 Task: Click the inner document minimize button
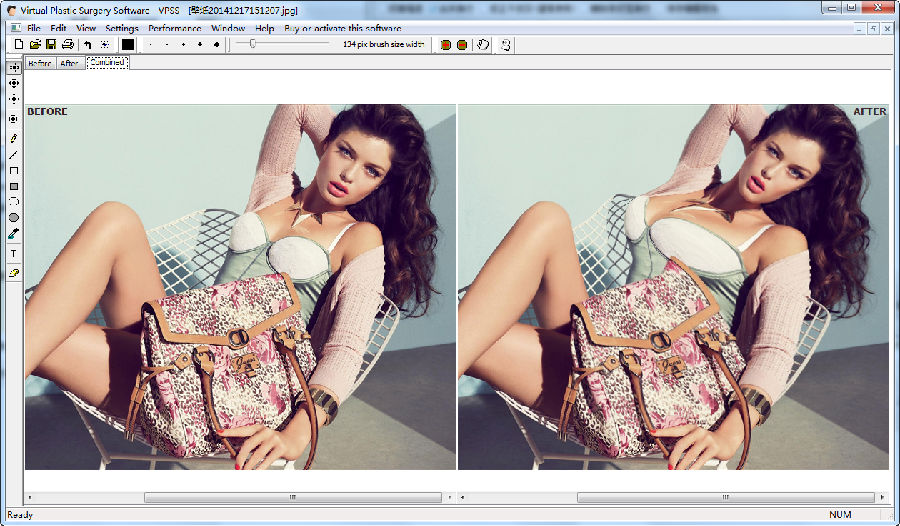coord(859,28)
